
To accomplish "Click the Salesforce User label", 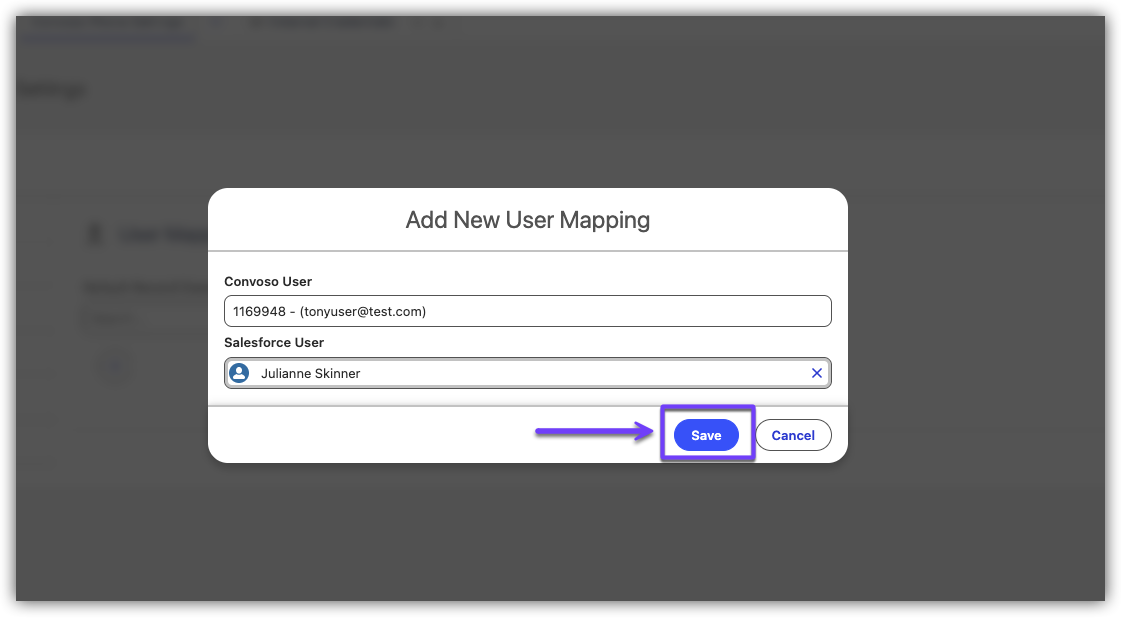I will (274, 343).
